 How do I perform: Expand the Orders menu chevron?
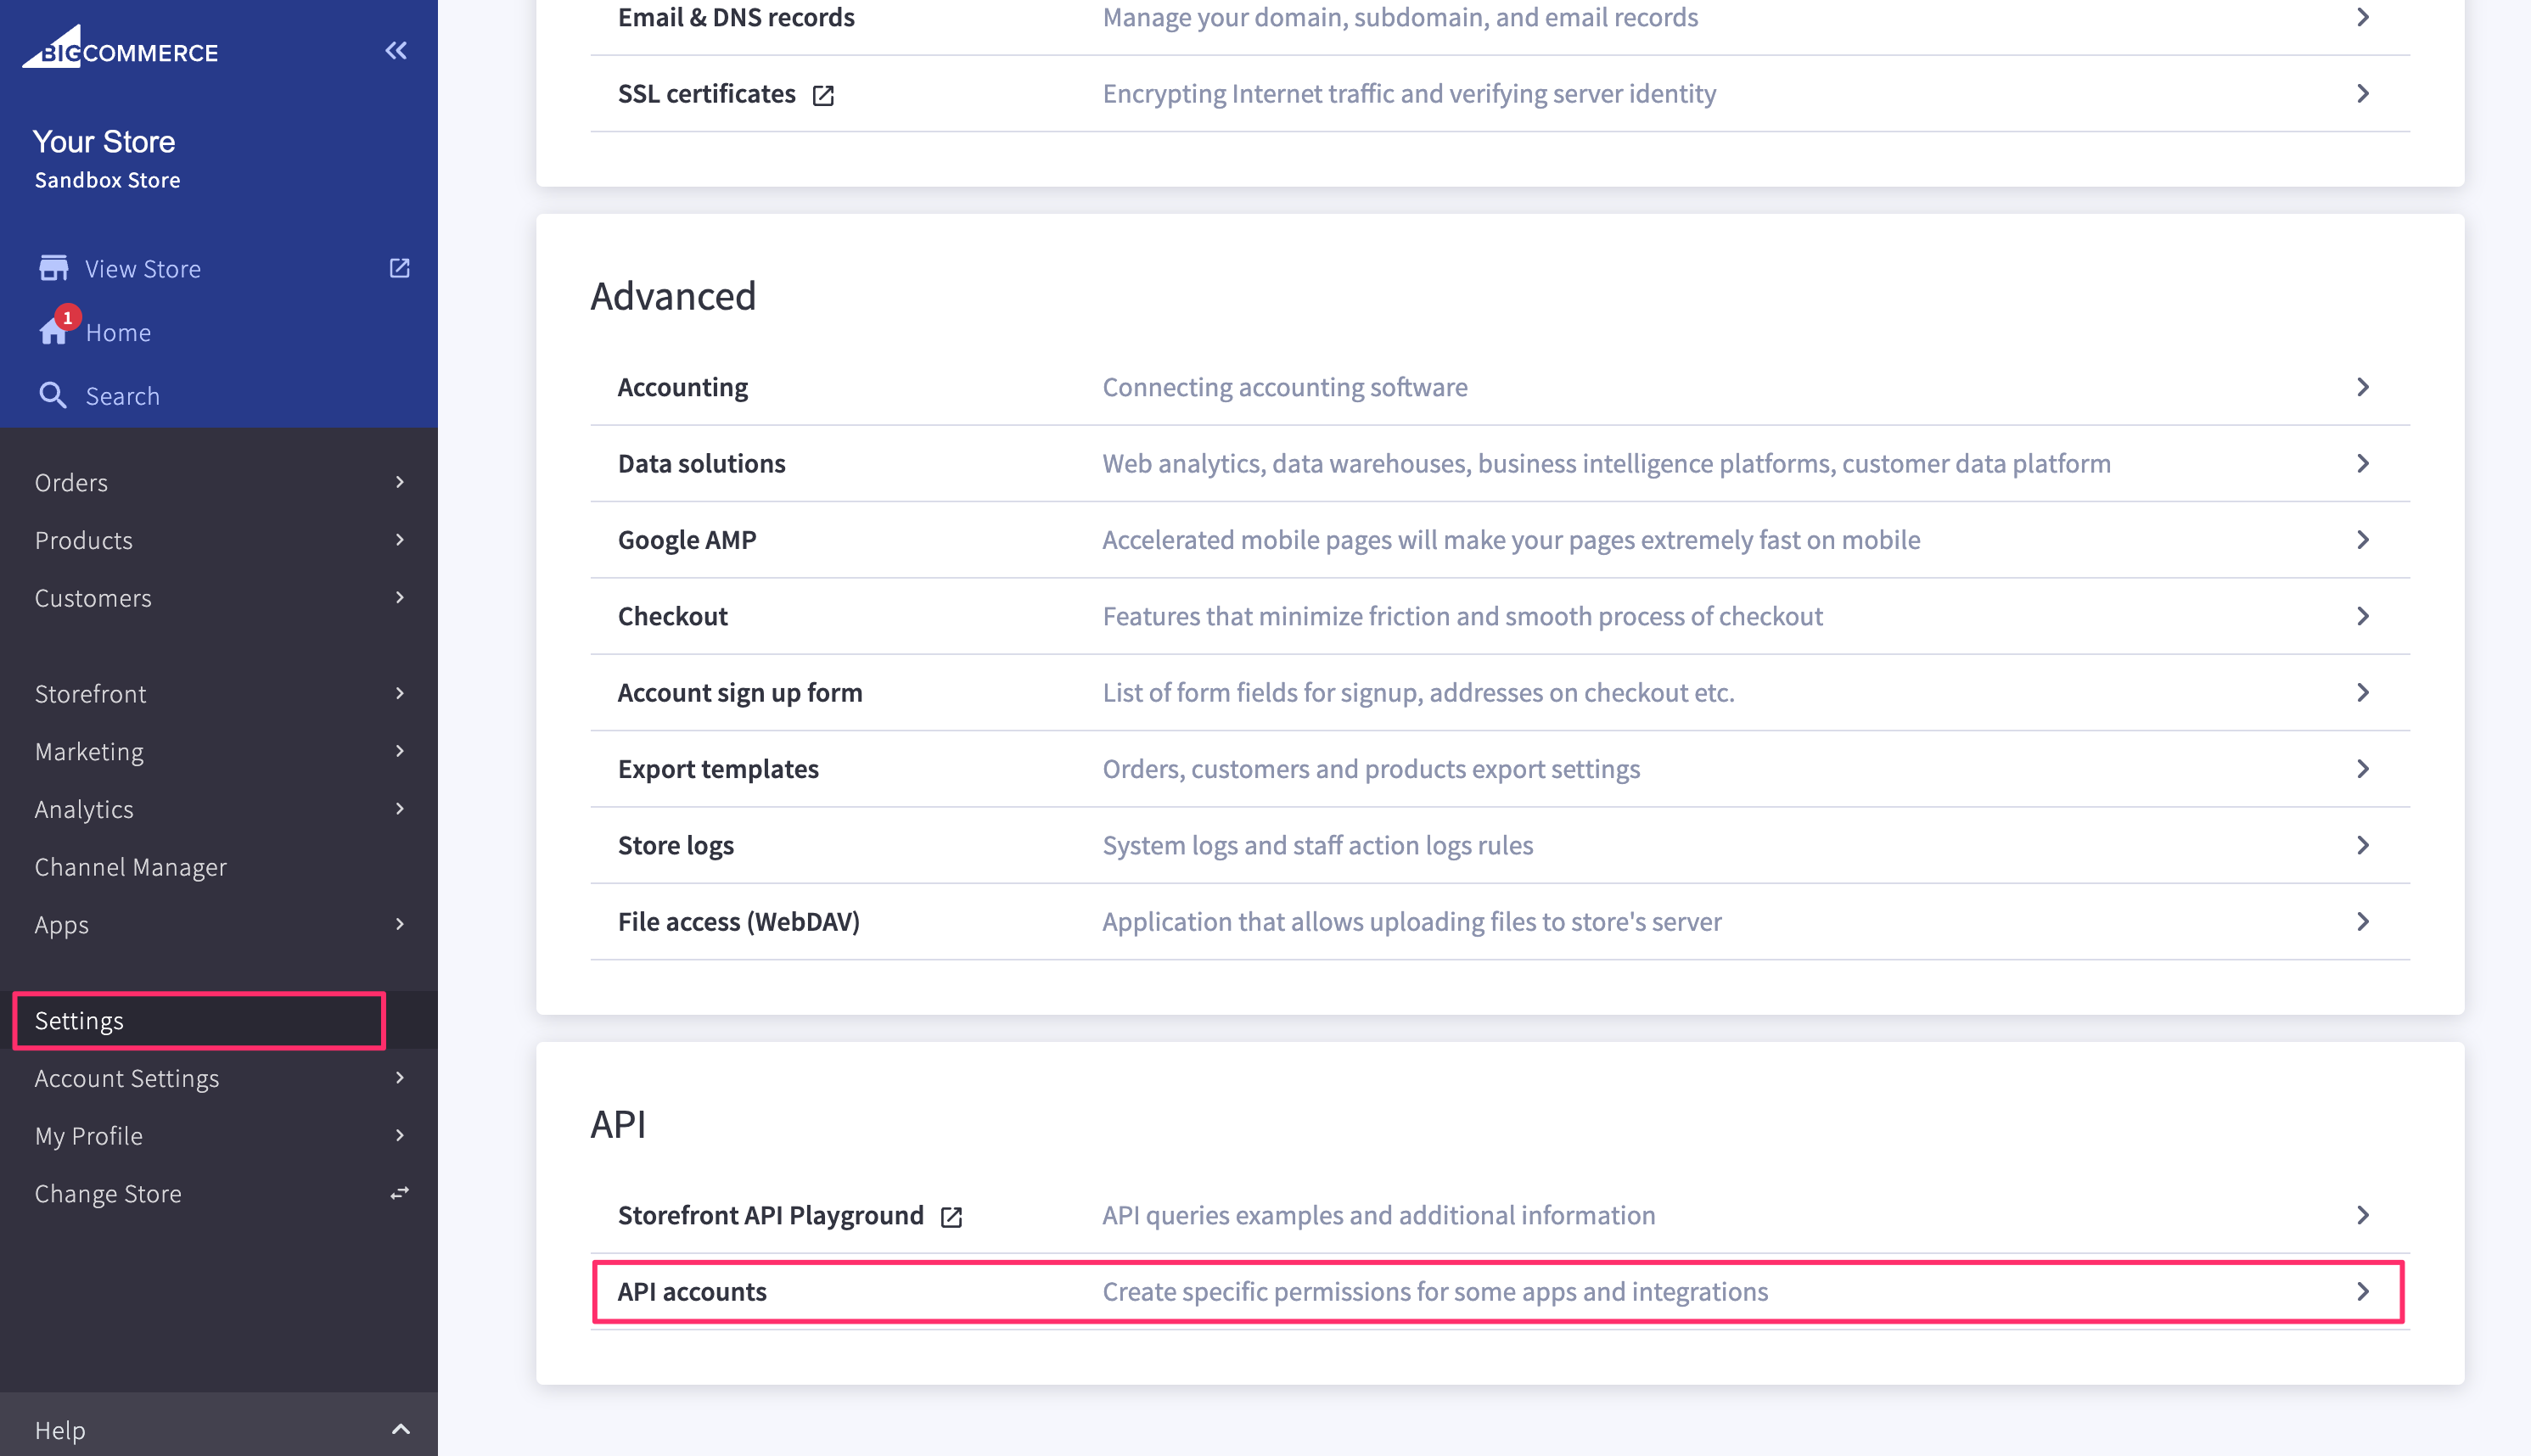[399, 482]
